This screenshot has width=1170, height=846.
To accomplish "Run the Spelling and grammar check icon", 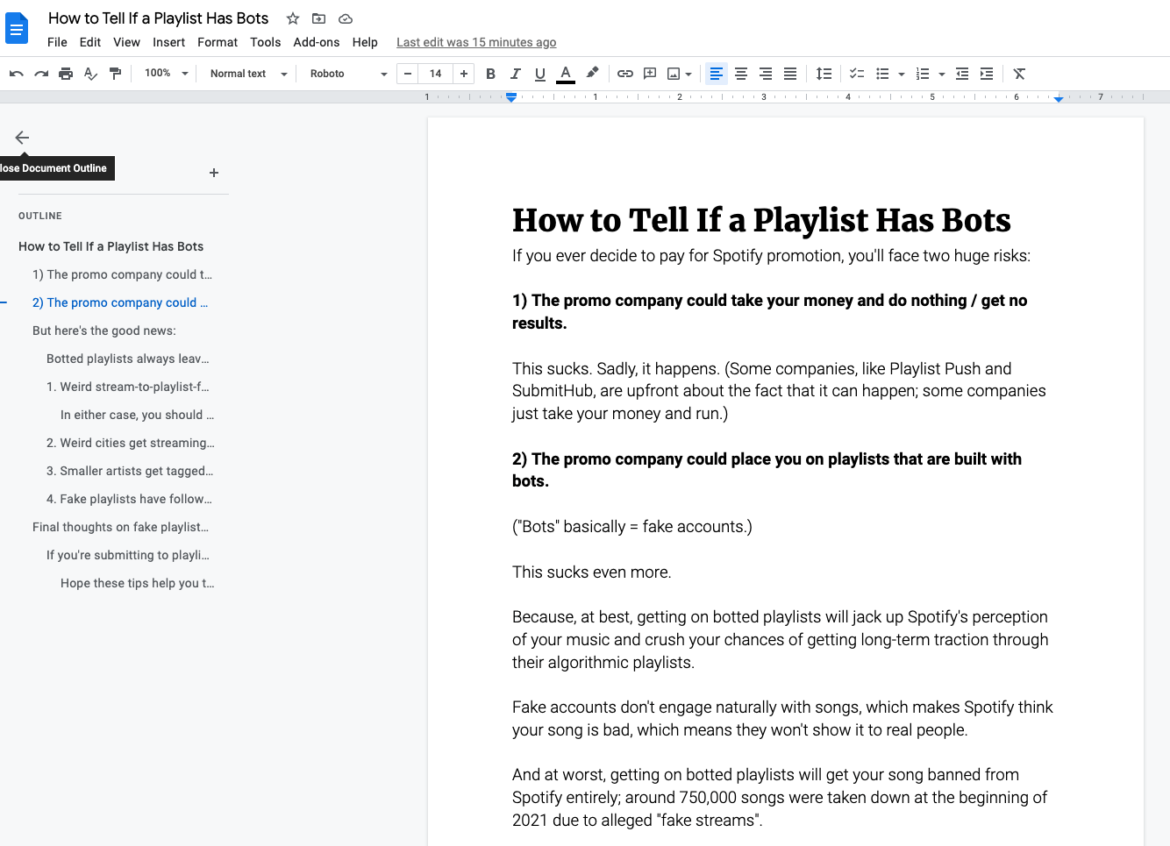I will [89, 73].
